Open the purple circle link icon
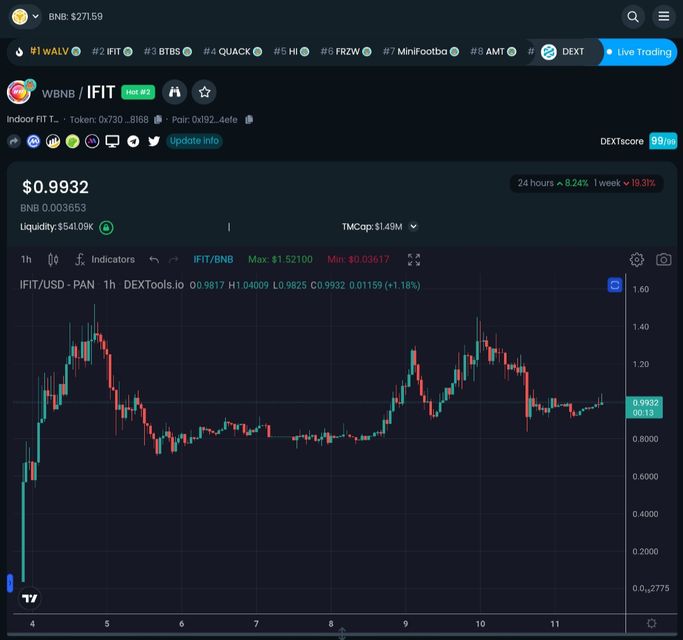This screenshot has width=683, height=640. 92,141
